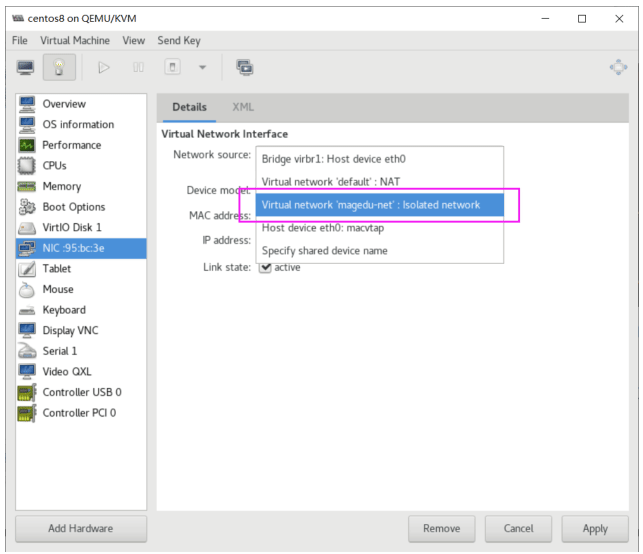Click the shut down toolbar icon
The width and height of the screenshot is (643, 554).
coord(172,67)
